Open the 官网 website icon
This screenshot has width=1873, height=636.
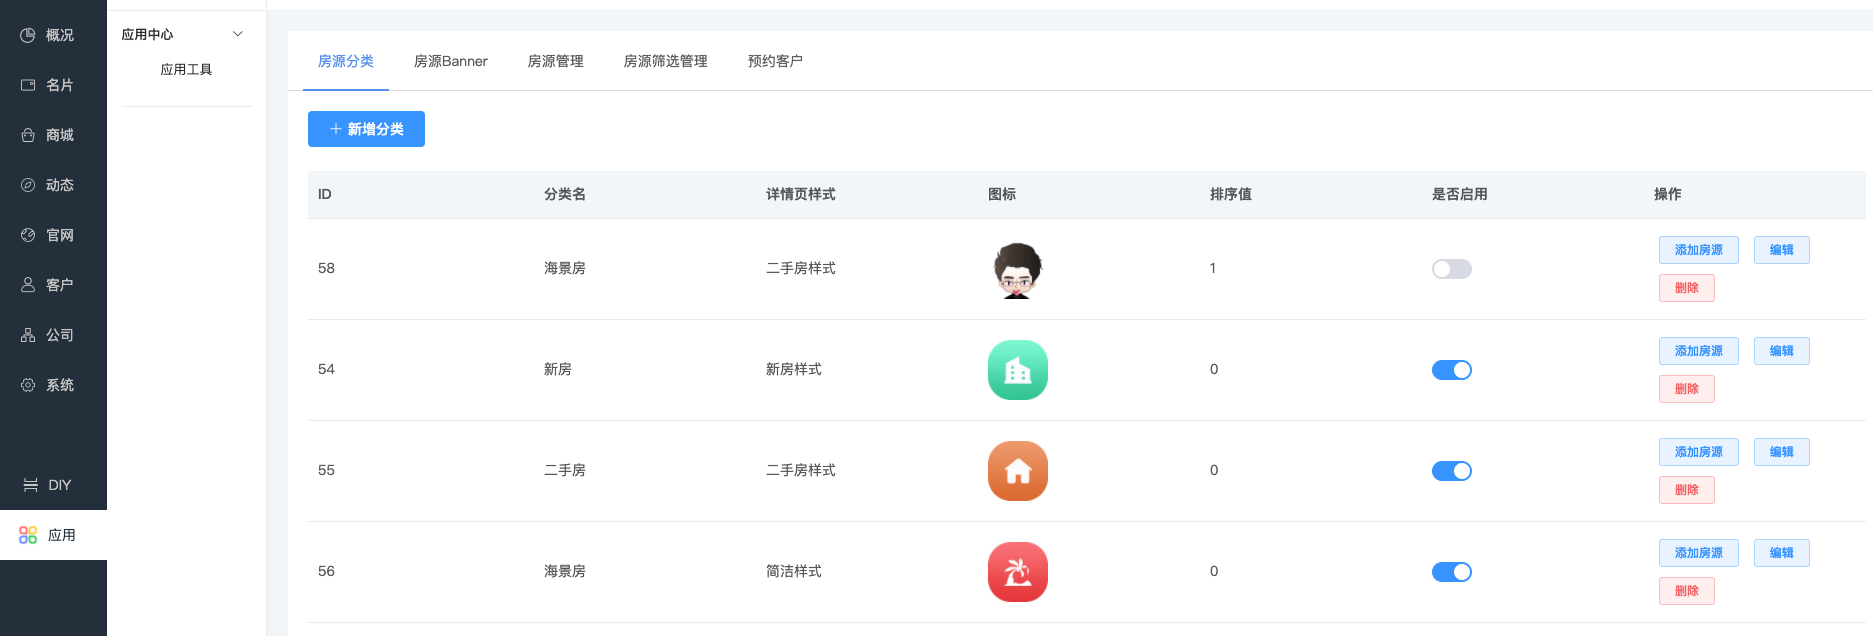click(x=28, y=235)
